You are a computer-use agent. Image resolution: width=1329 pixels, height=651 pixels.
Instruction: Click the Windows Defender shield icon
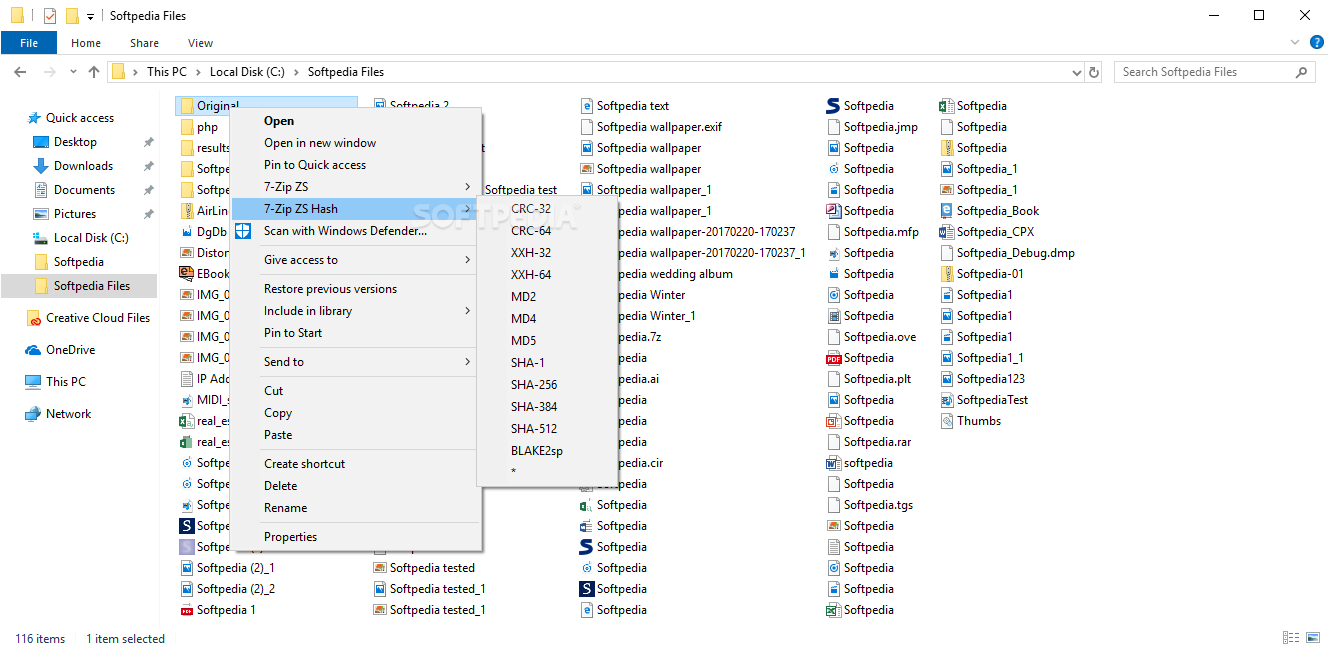pyautogui.click(x=243, y=231)
